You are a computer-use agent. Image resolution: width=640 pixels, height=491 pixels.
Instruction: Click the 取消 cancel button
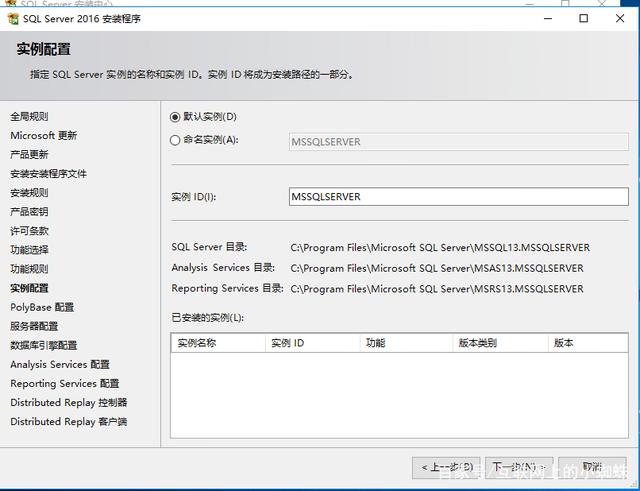point(592,467)
